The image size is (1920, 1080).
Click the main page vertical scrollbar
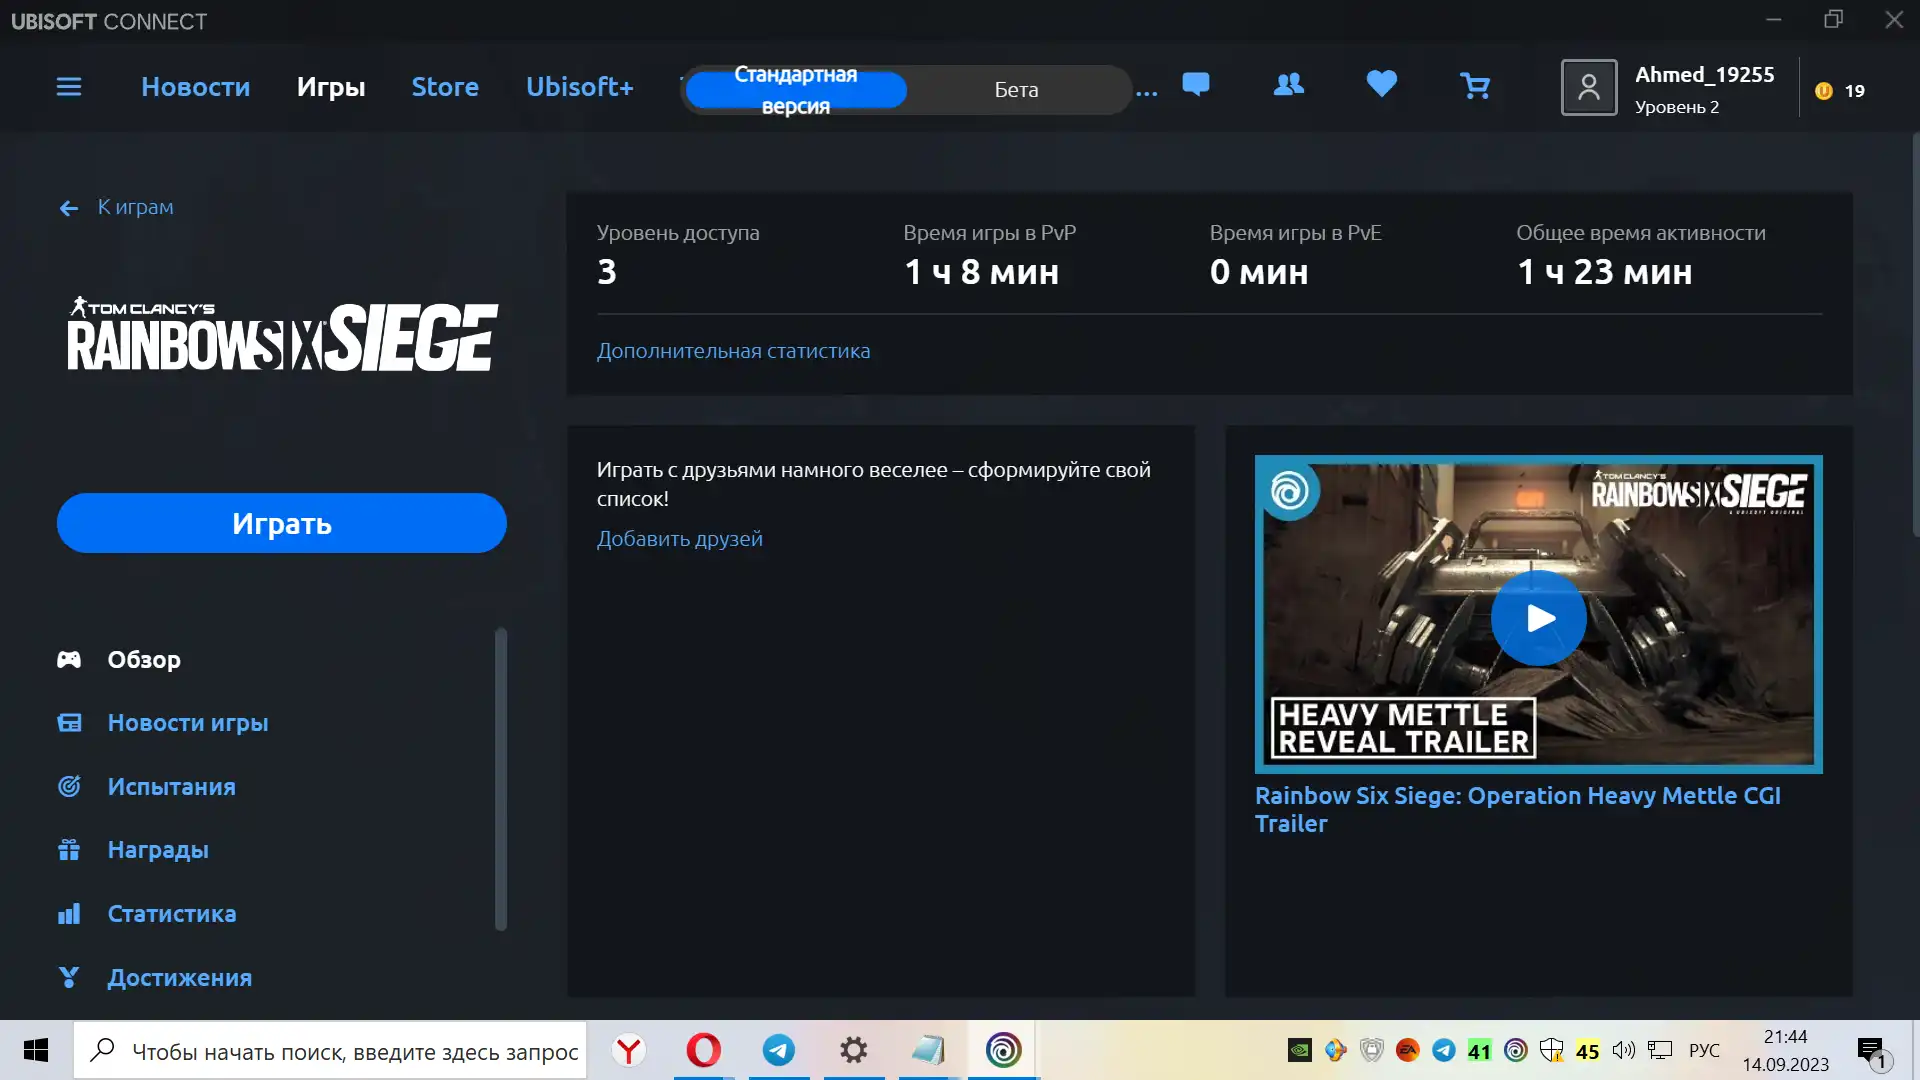click(x=1915, y=335)
